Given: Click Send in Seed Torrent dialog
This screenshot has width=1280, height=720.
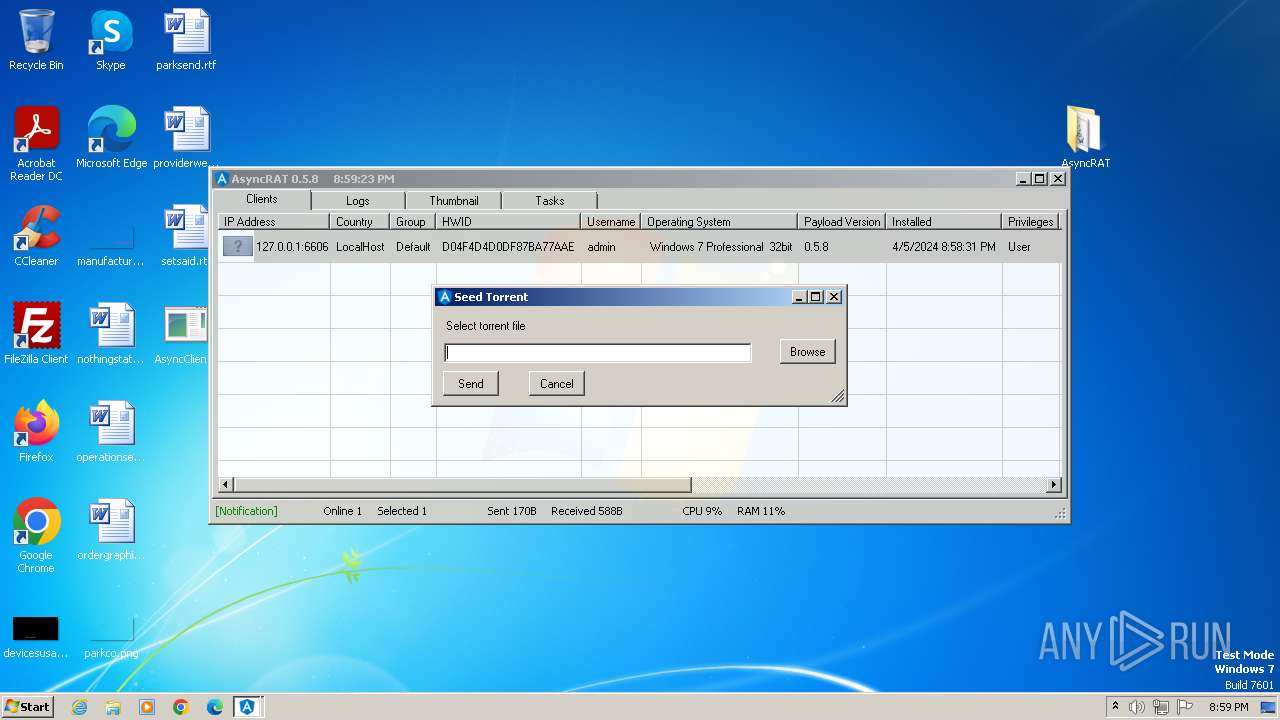Looking at the screenshot, I should 471,384.
